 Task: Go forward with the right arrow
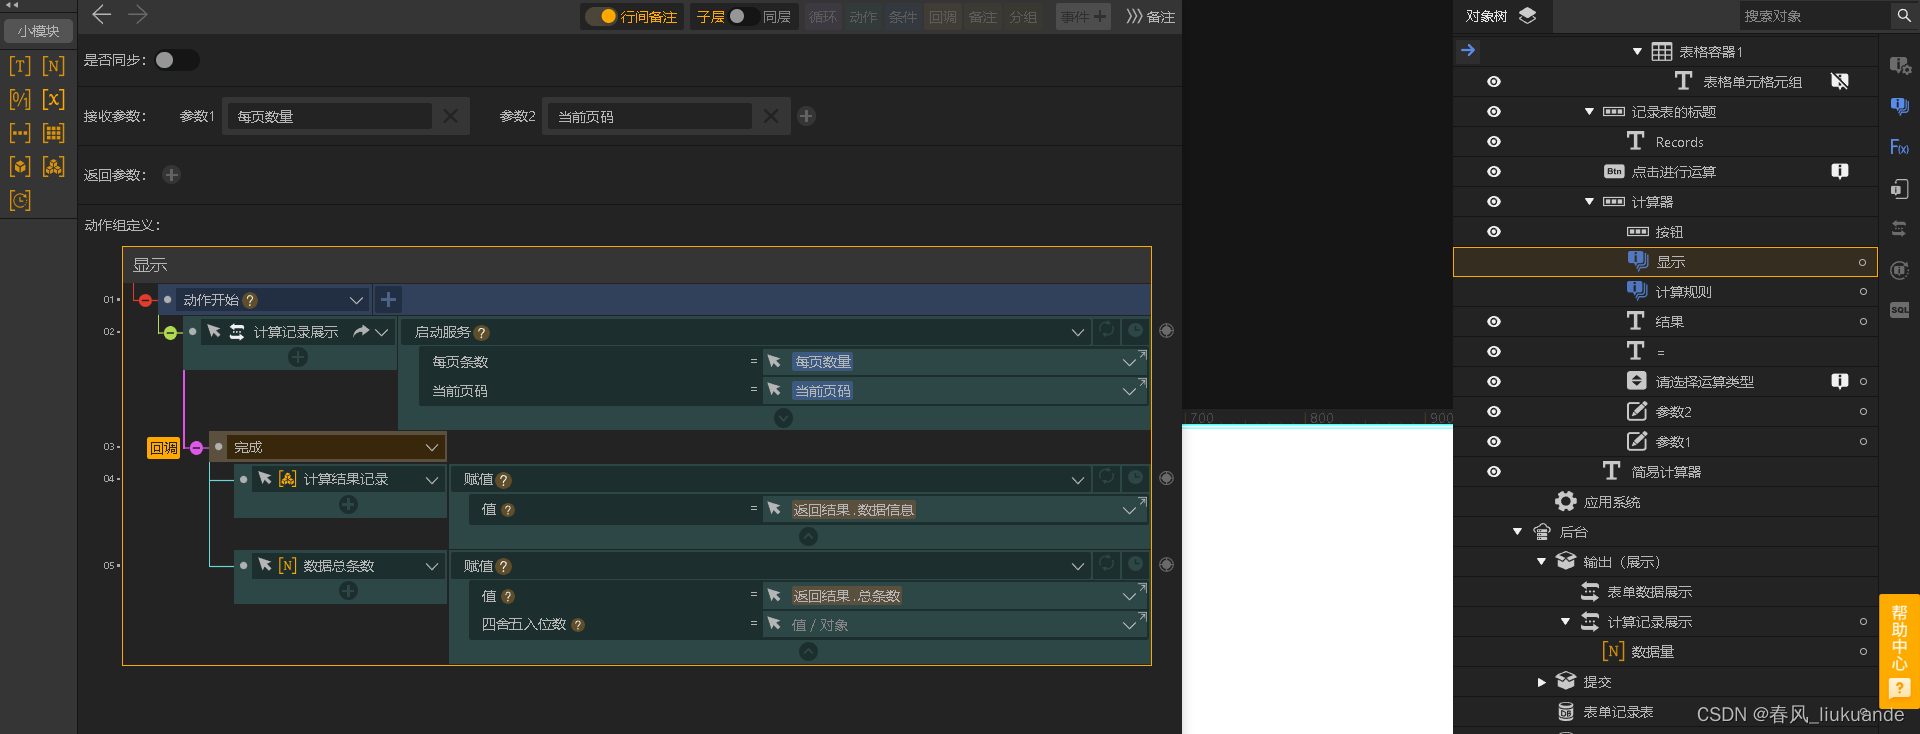coord(138,15)
